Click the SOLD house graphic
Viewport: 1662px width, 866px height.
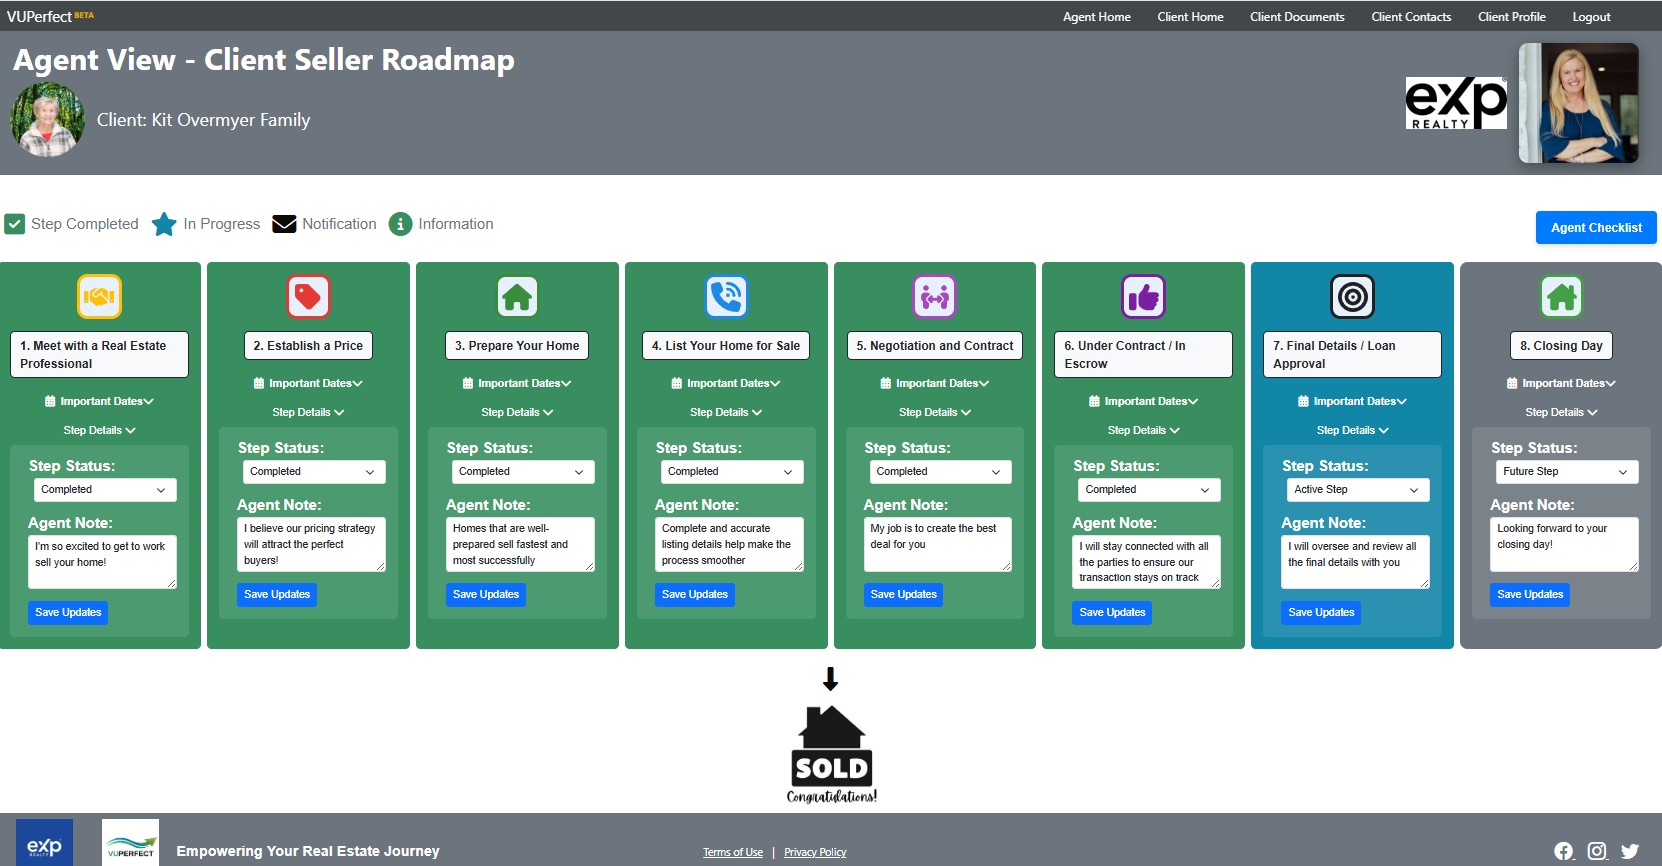point(831,754)
